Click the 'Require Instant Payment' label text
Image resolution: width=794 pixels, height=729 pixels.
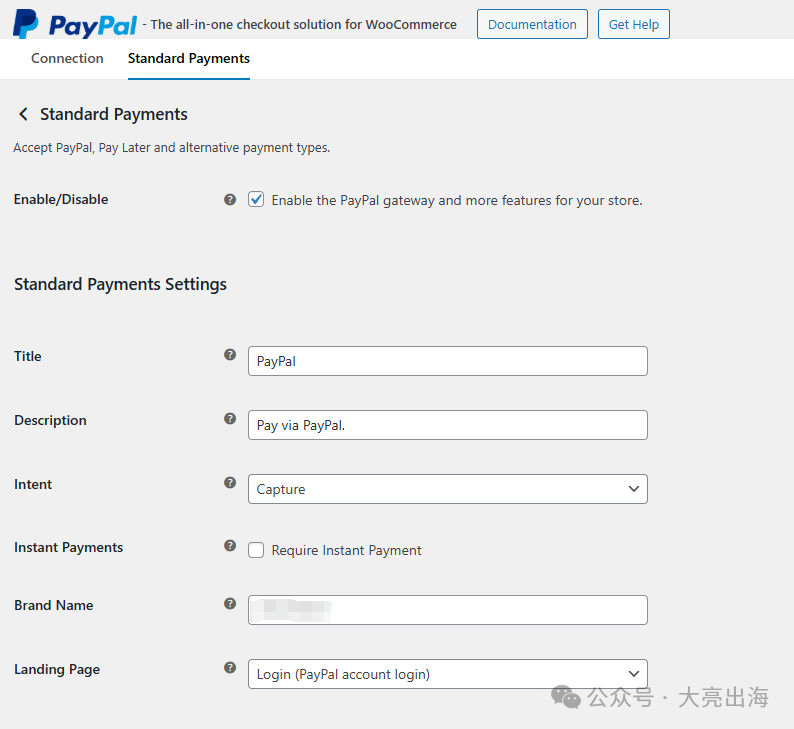tap(346, 550)
